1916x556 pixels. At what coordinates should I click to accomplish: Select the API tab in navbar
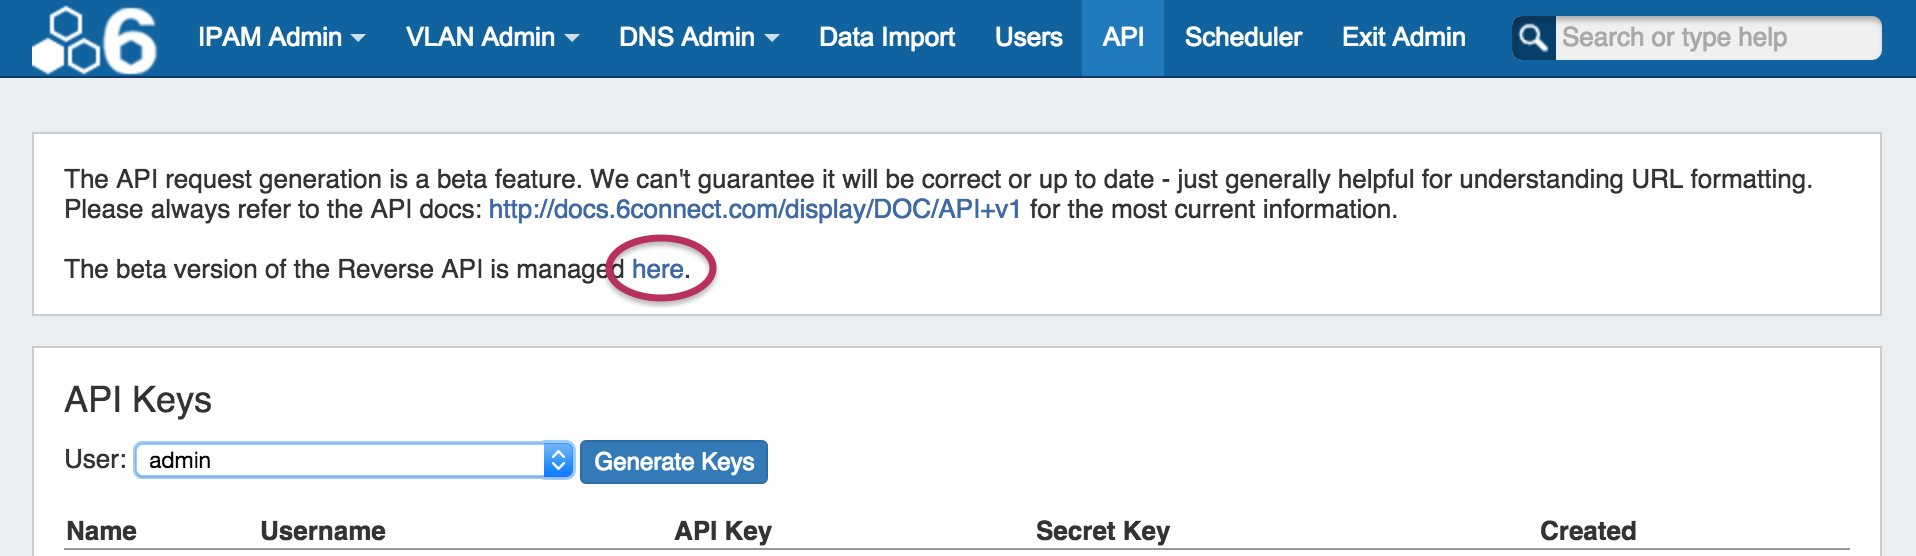[x=1123, y=38]
